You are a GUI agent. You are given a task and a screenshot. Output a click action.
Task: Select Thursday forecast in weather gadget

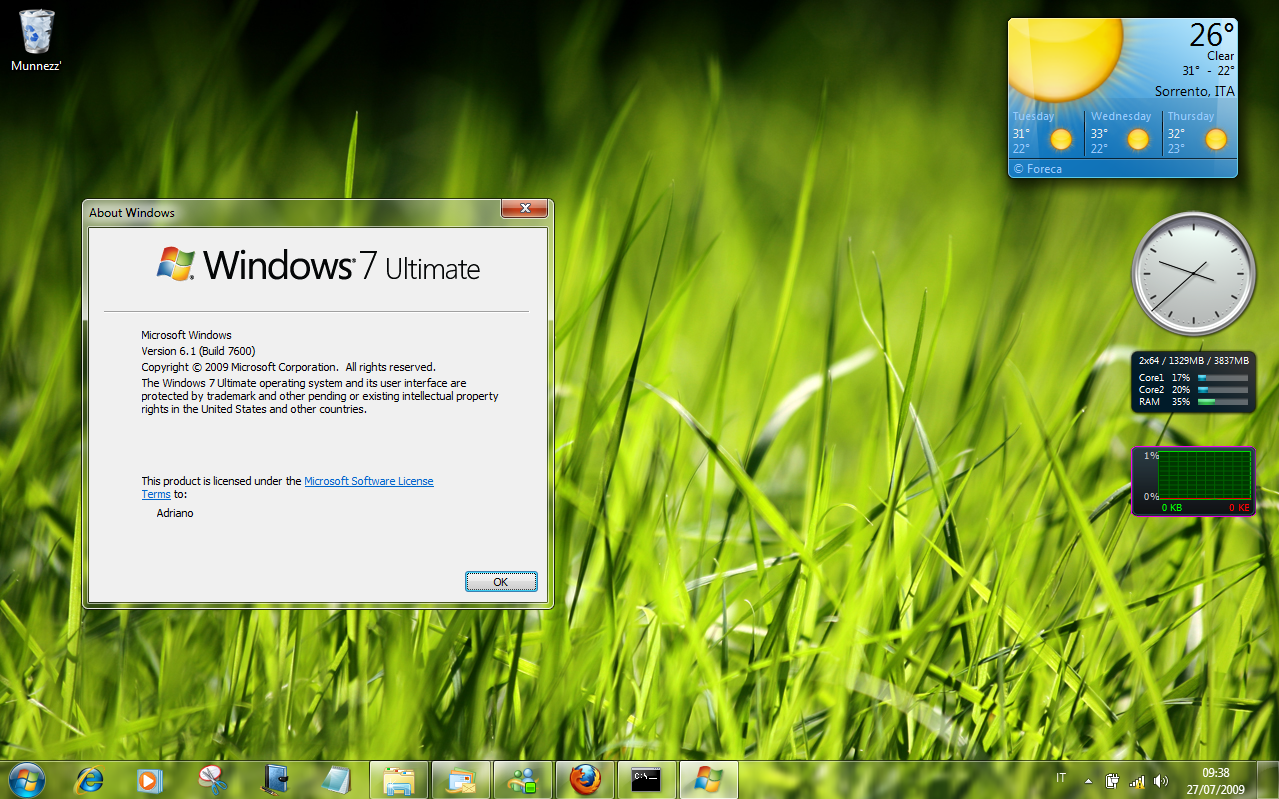[x=1200, y=132]
